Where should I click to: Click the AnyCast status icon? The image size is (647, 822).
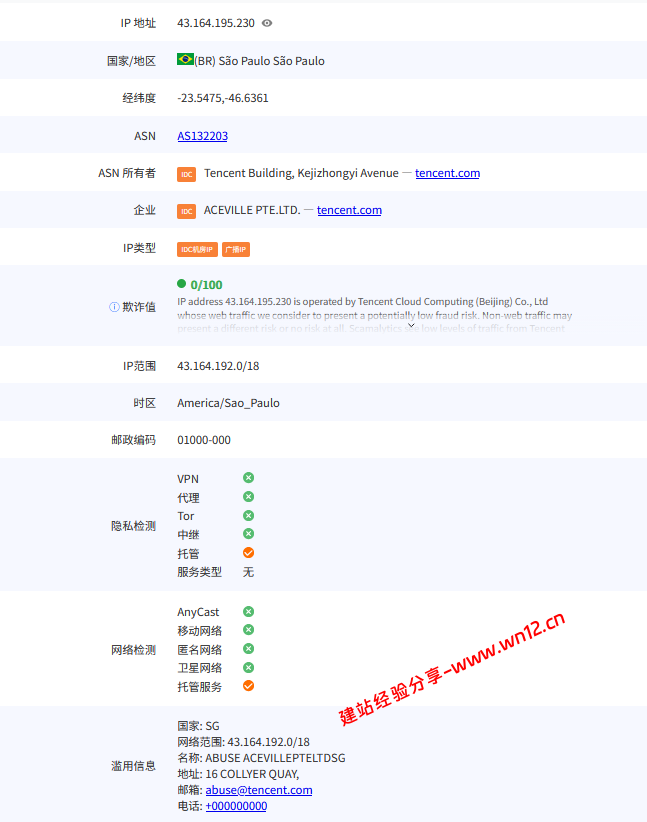249,612
